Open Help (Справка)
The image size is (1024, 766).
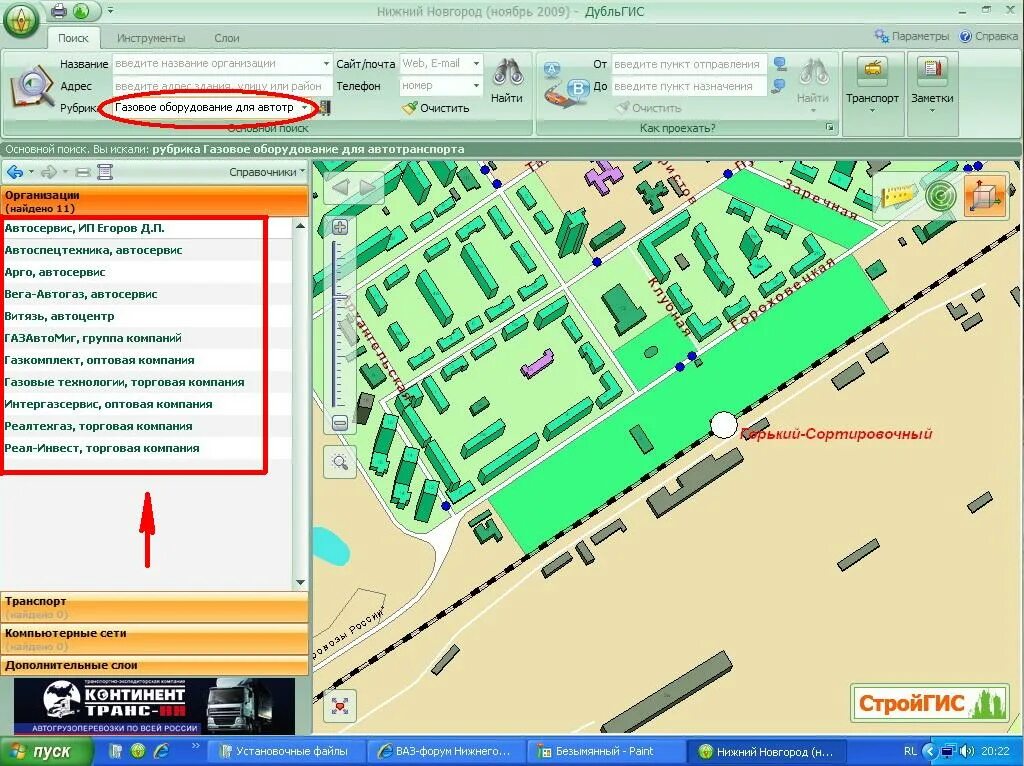coord(988,36)
